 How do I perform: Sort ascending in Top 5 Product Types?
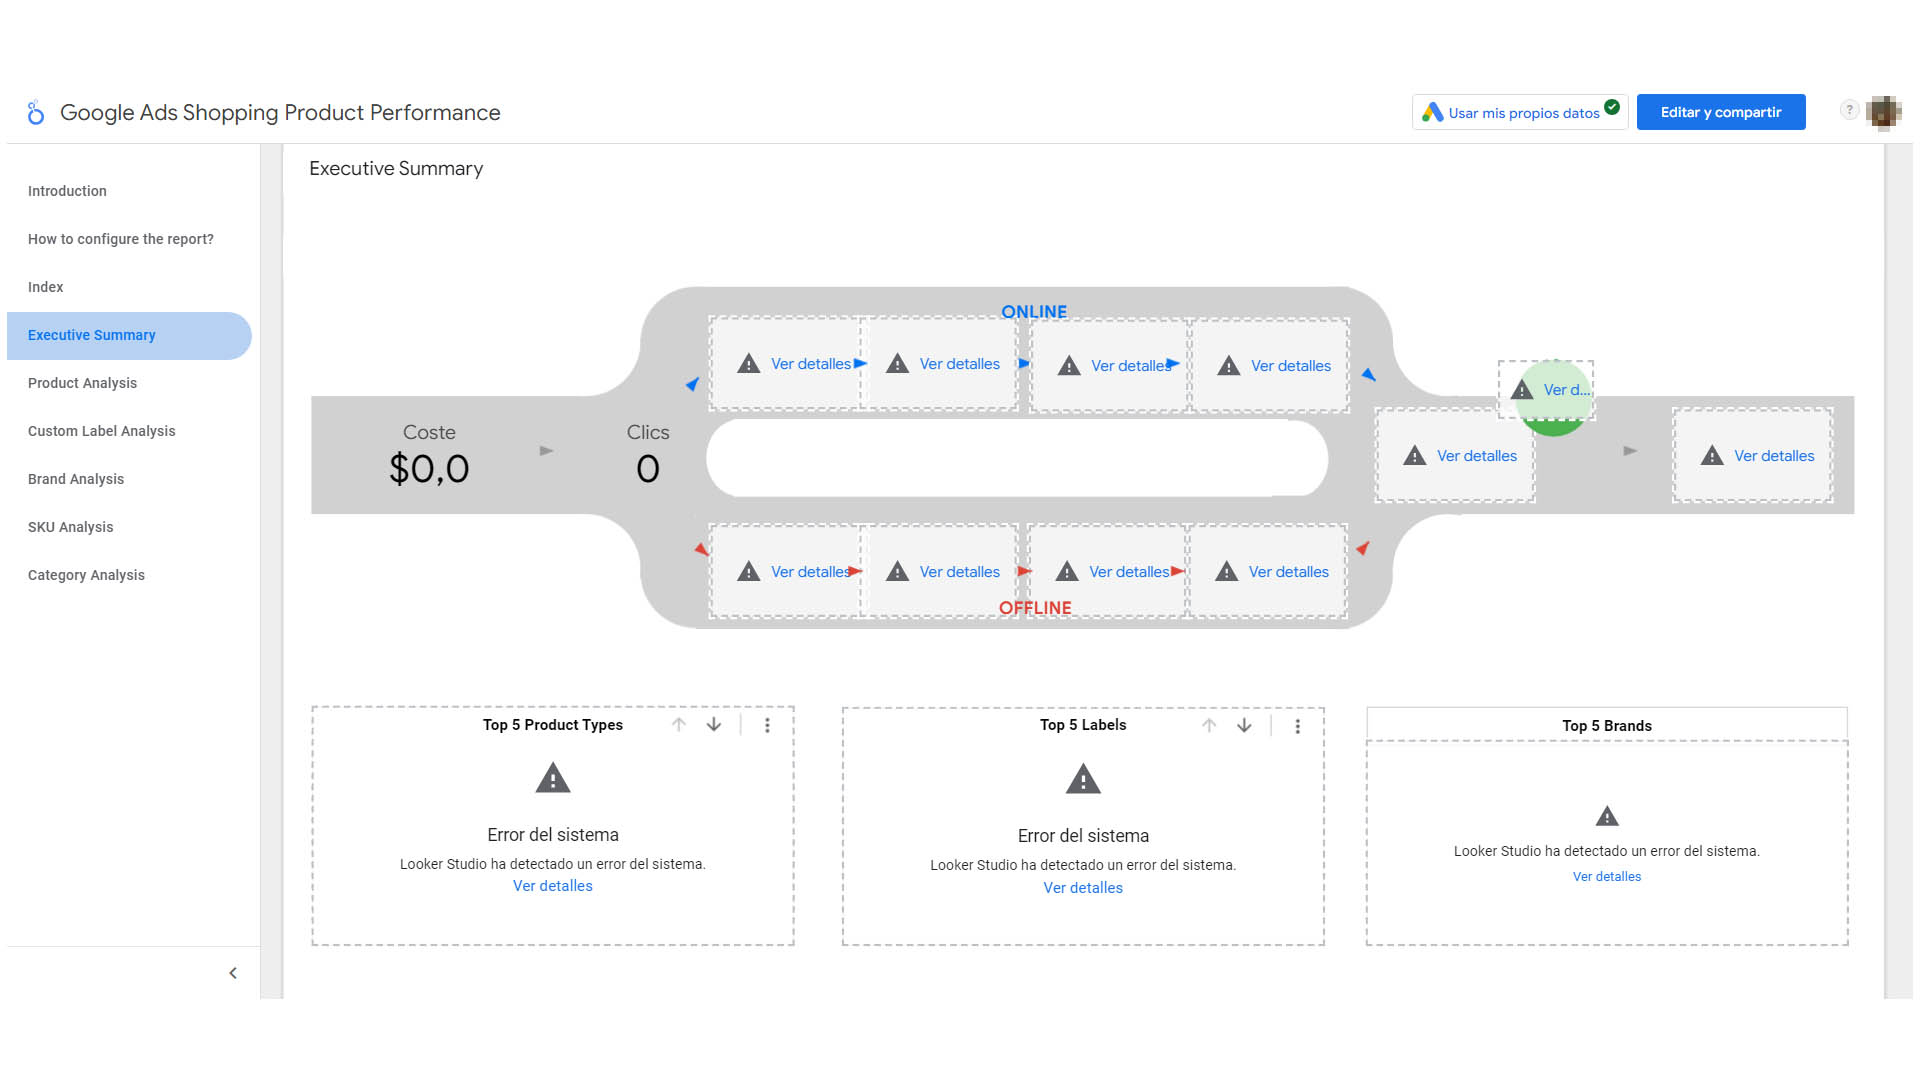click(x=679, y=725)
